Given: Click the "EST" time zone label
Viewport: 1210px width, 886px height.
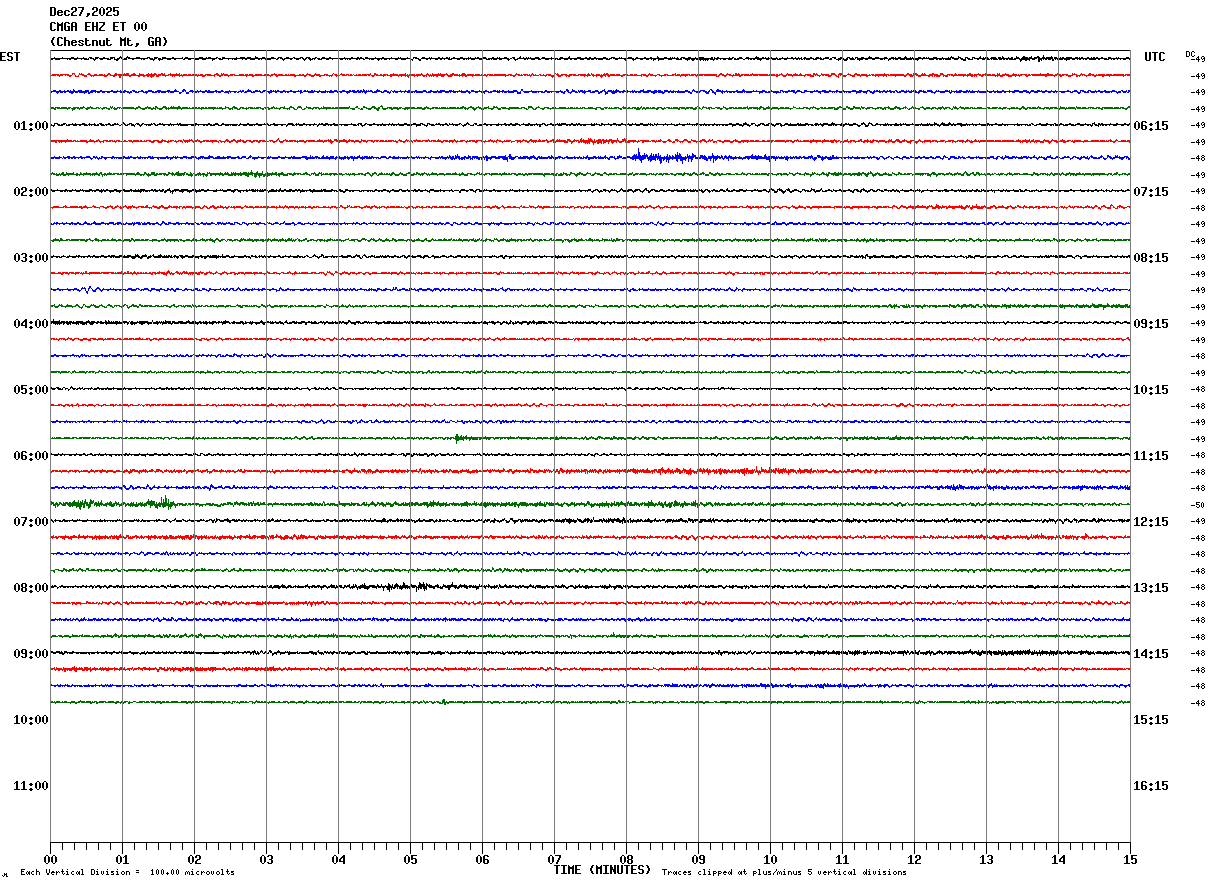Looking at the screenshot, I should click(10, 57).
